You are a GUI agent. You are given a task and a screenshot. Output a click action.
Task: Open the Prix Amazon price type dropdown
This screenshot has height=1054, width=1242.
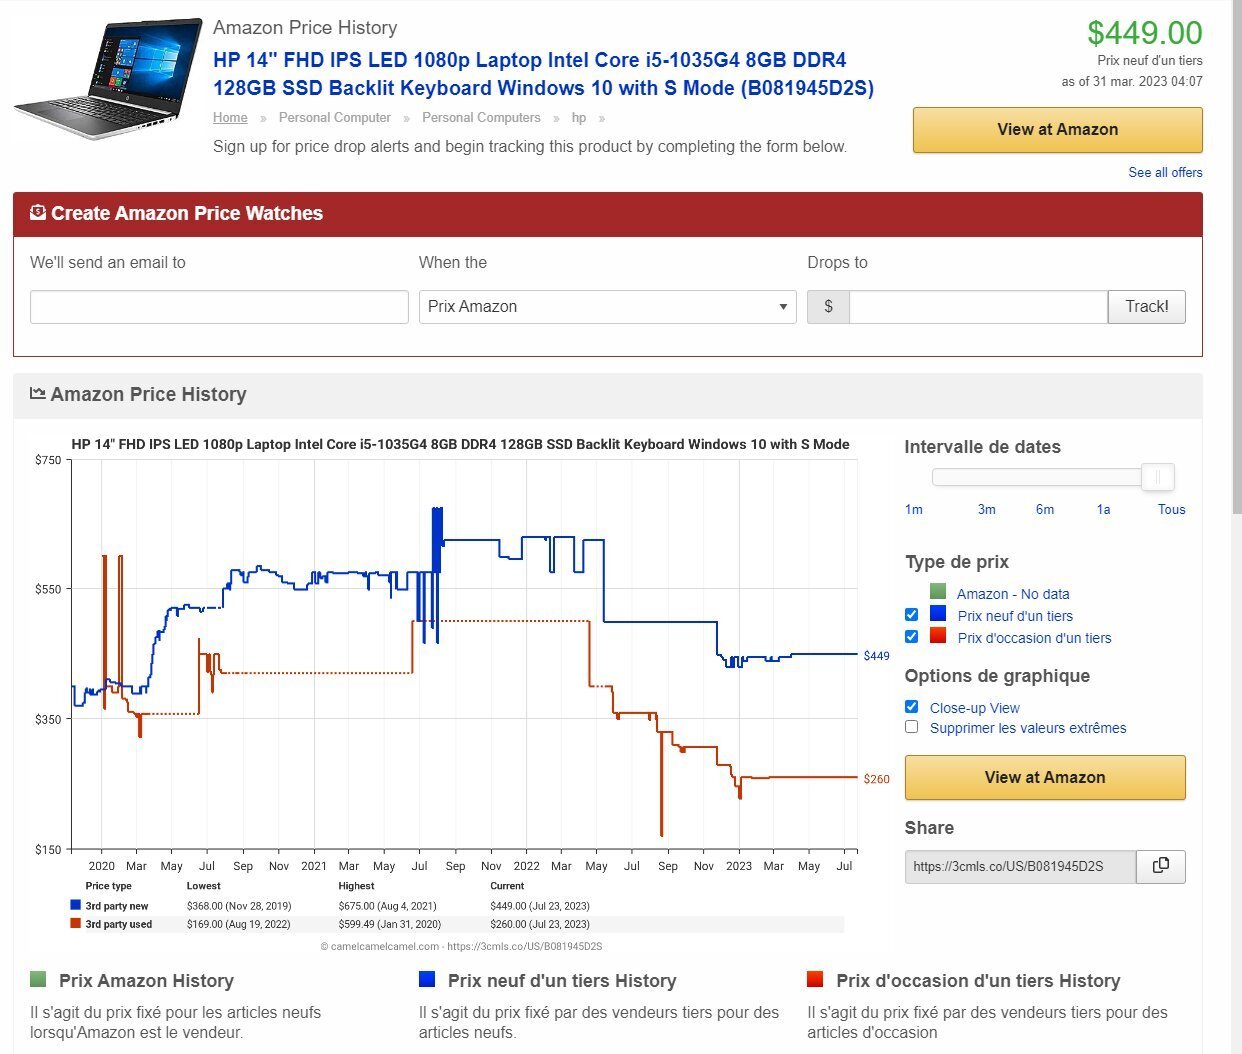click(x=608, y=307)
